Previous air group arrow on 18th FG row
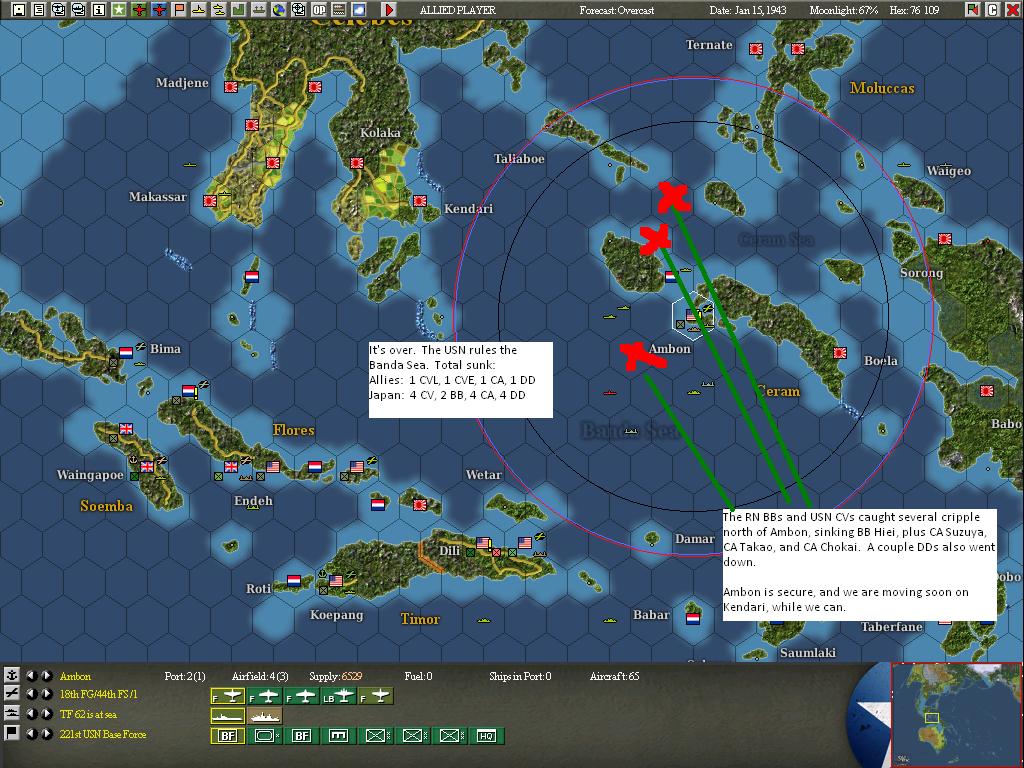The height and width of the screenshot is (768, 1024). point(31,694)
